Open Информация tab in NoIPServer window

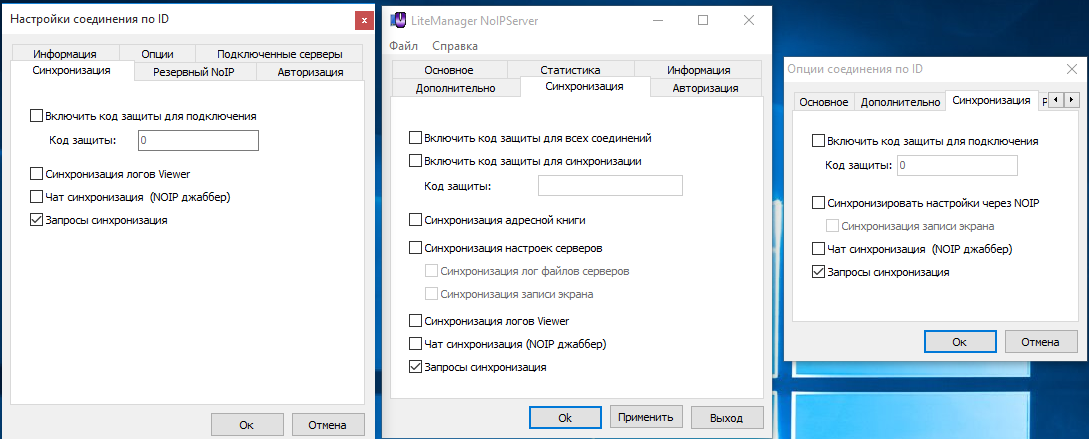(698, 69)
